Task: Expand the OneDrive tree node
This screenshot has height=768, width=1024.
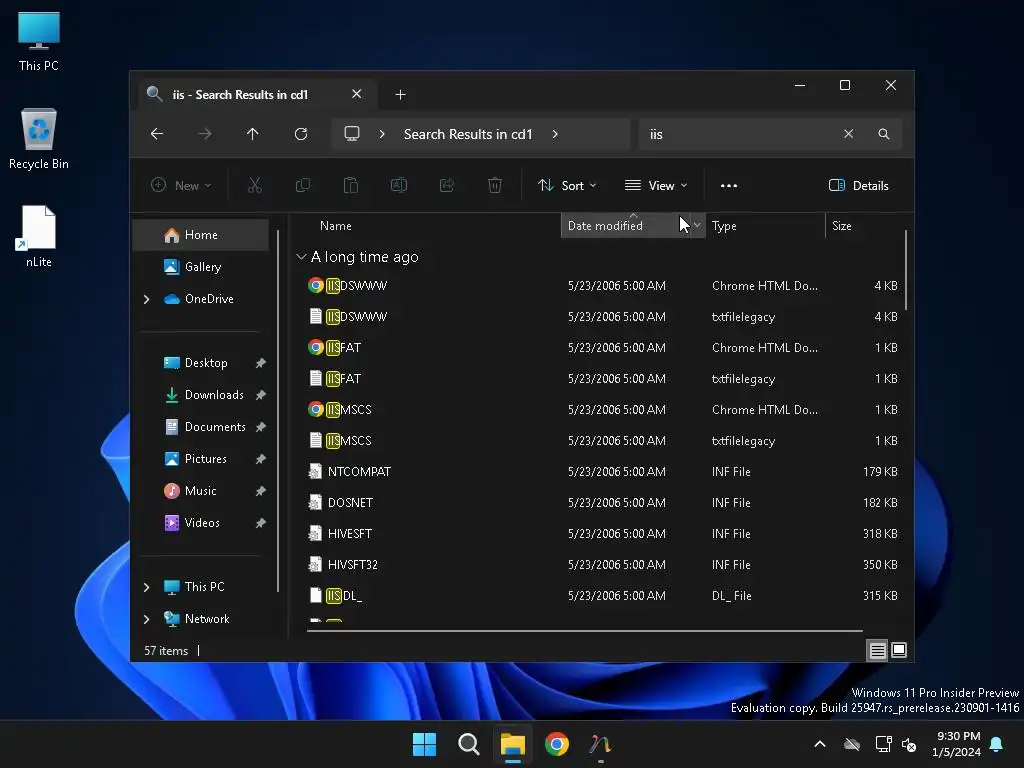Action: click(147, 299)
